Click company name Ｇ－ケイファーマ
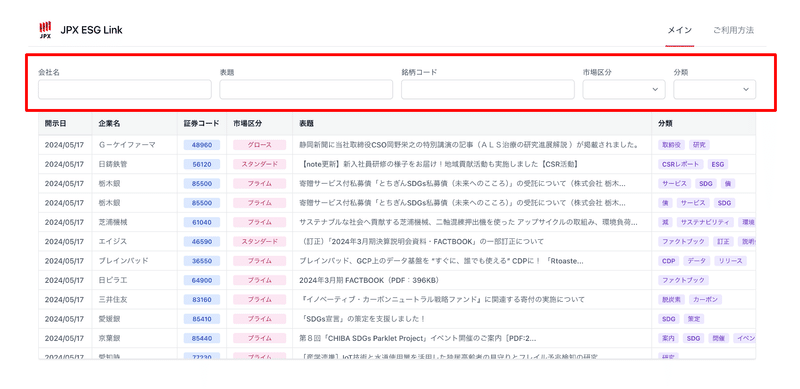The height and width of the screenshot is (389, 800). pyautogui.click(x=127, y=145)
